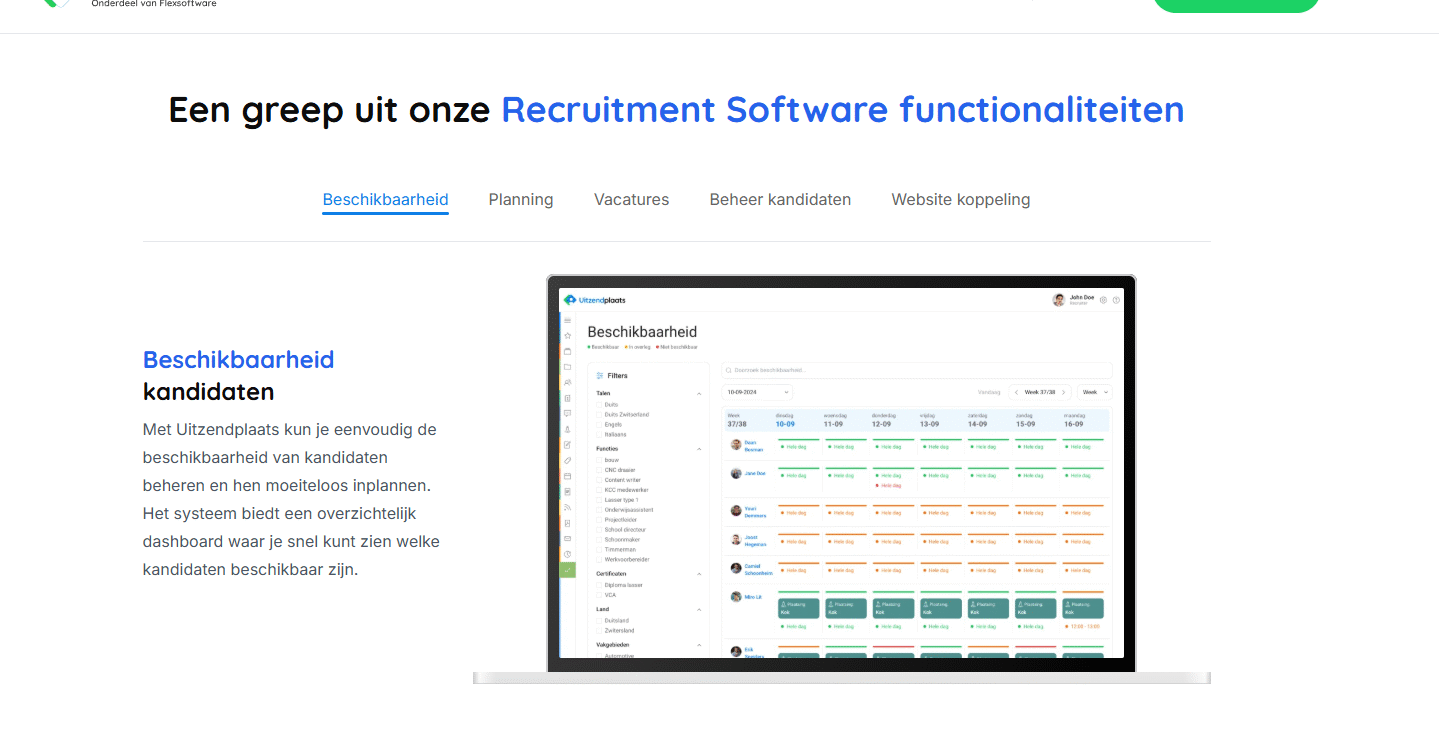Image resolution: width=1439 pixels, height=750 pixels.
Task: Check the Duits language filter checkbox
Action: tap(600, 404)
